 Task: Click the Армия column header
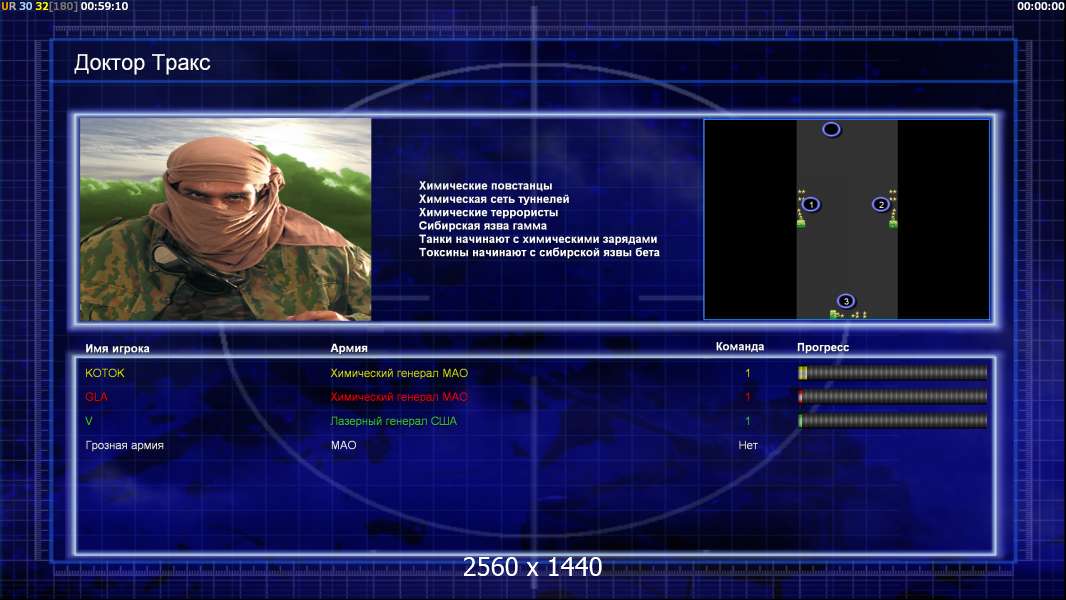pyautogui.click(x=349, y=348)
